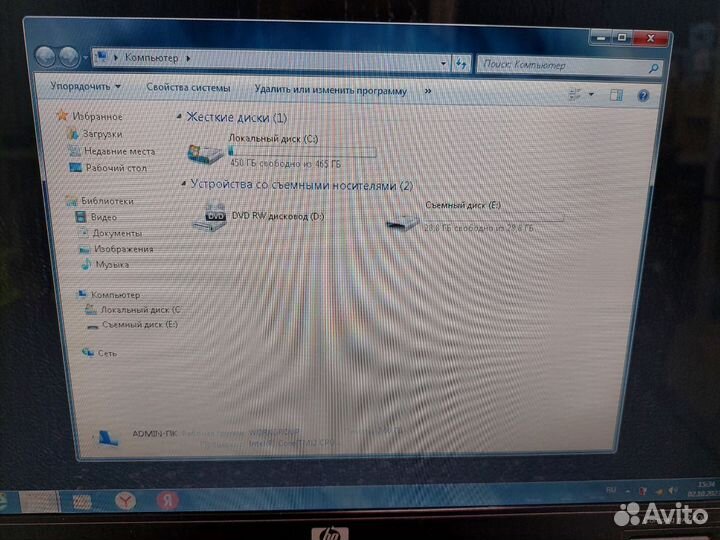Screen dimensions: 720x540
Task: Click Удалить или изменить программу
Action: click(331, 90)
